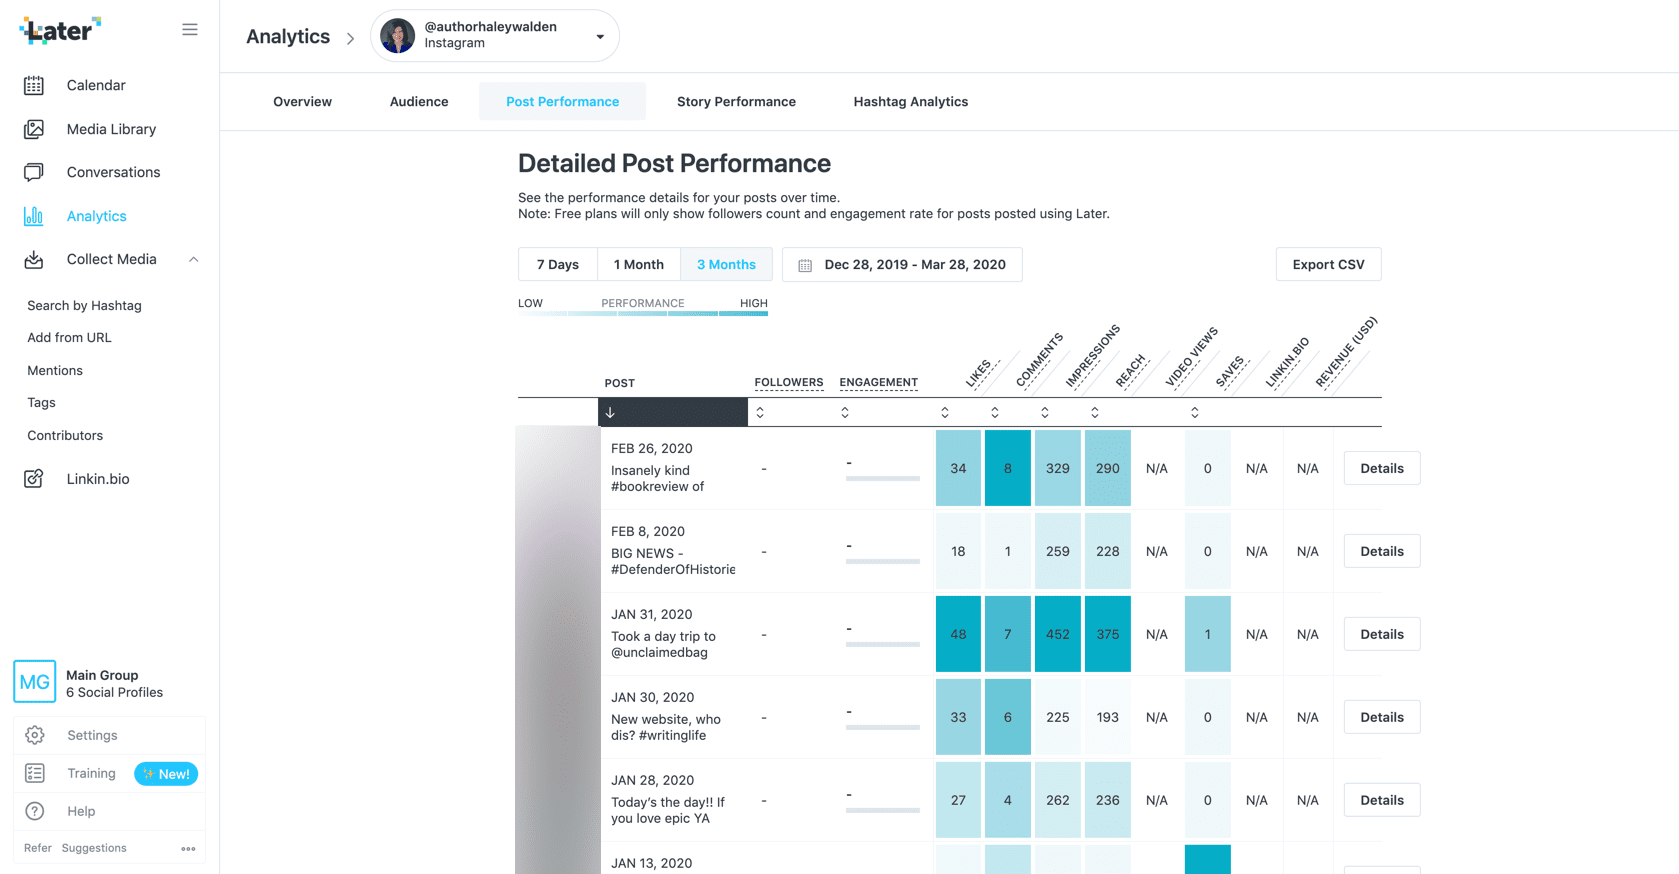This screenshot has width=1679, height=874.
Task: Click the 48 likes cell for Jan 31 post
Action: [x=958, y=634]
